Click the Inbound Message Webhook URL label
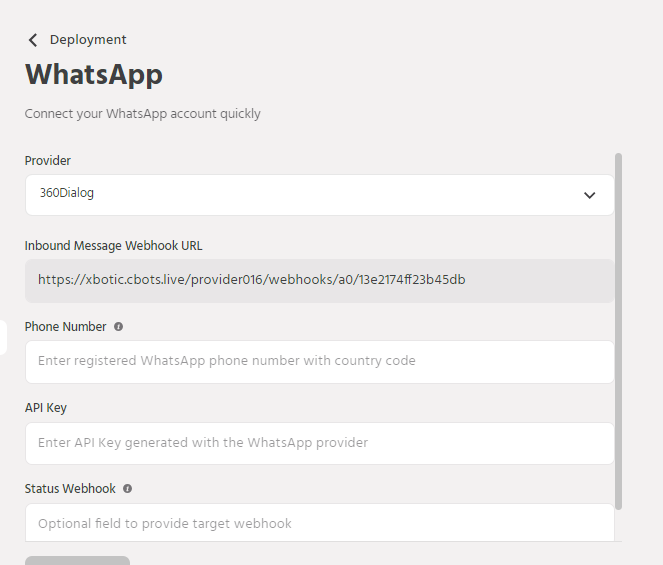Viewport: 663px width, 565px height. [x=114, y=246]
